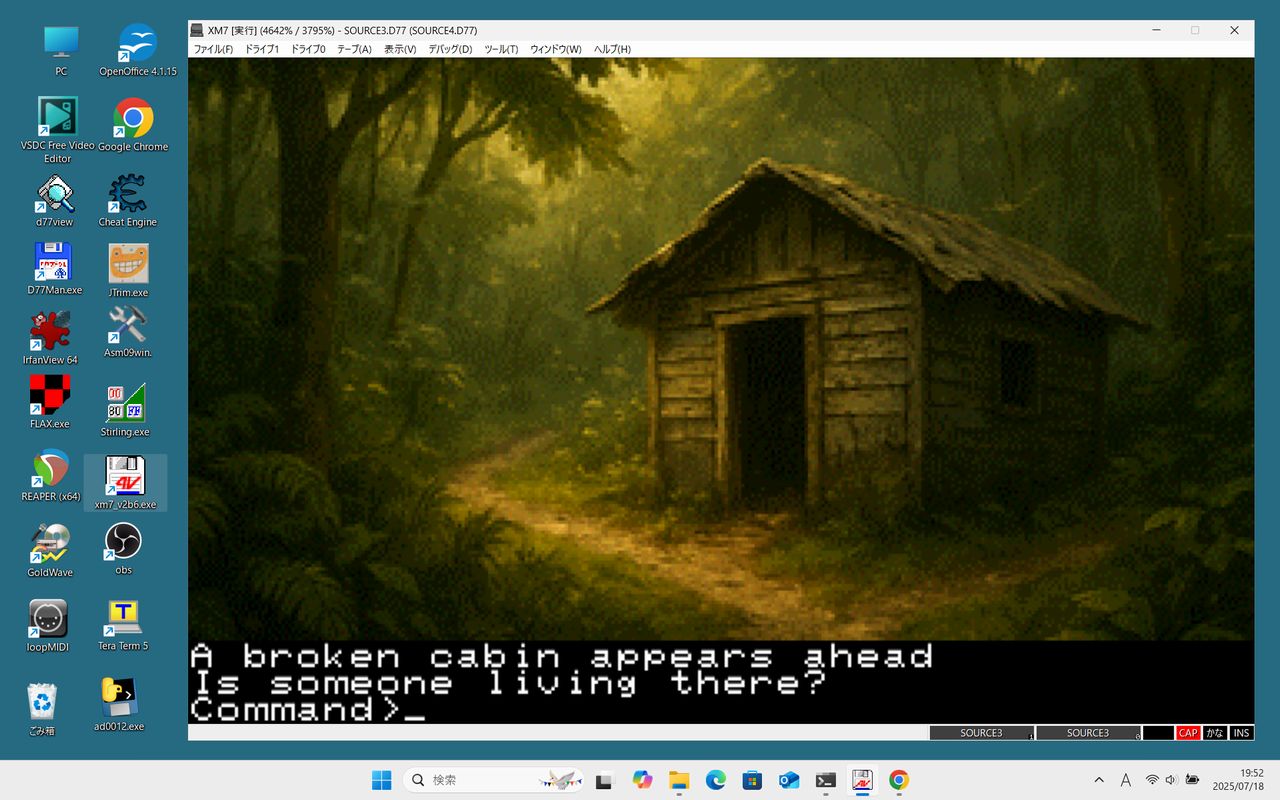Show hidden tray icons chevron
Screen dimensions: 1280x800
pyautogui.click(x=1100, y=780)
